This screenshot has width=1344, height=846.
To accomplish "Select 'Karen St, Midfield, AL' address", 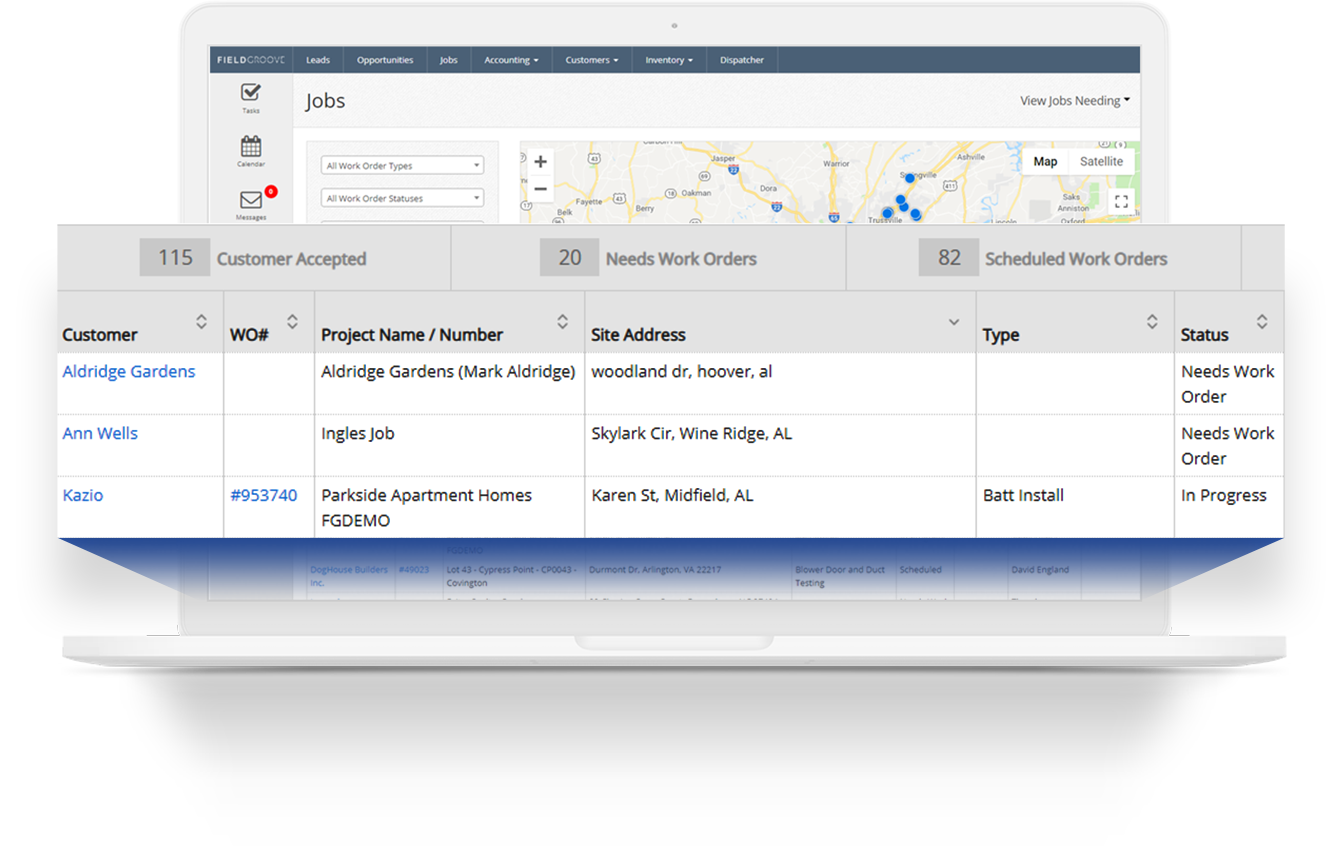I will pos(672,495).
